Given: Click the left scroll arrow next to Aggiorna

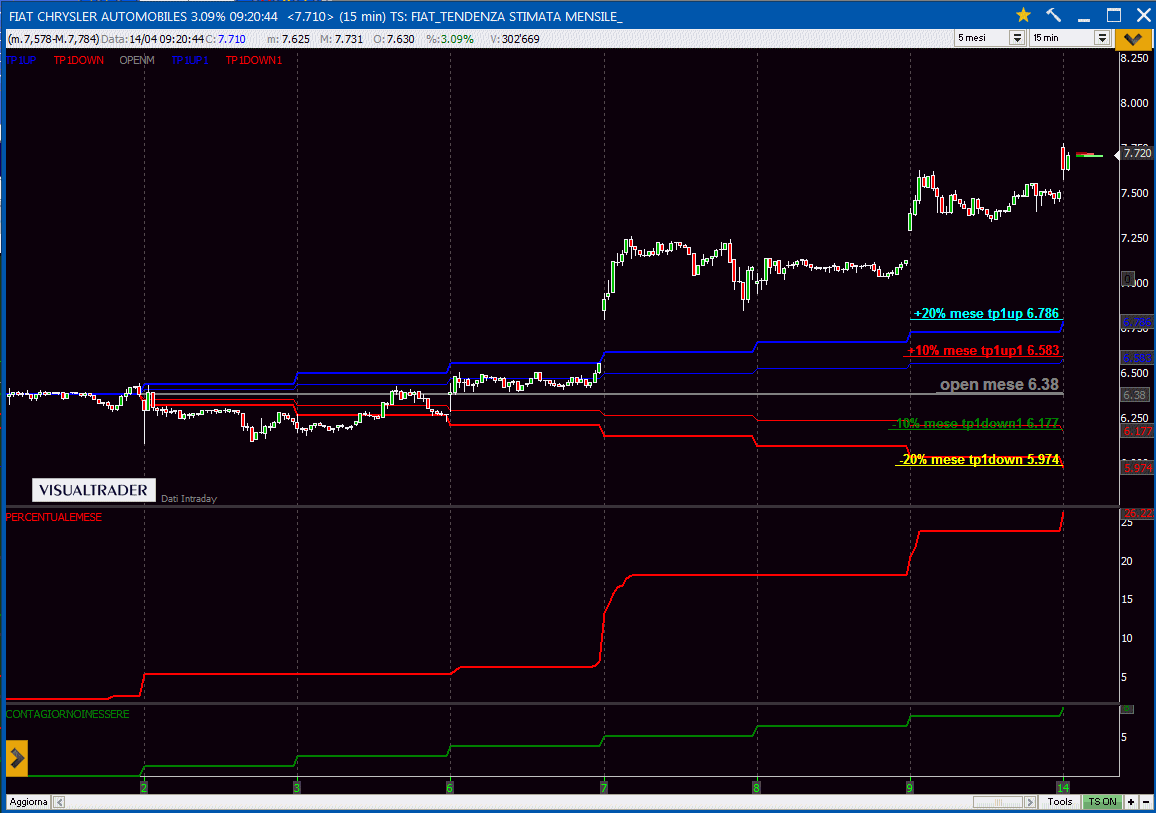Looking at the screenshot, I should [59, 802].
